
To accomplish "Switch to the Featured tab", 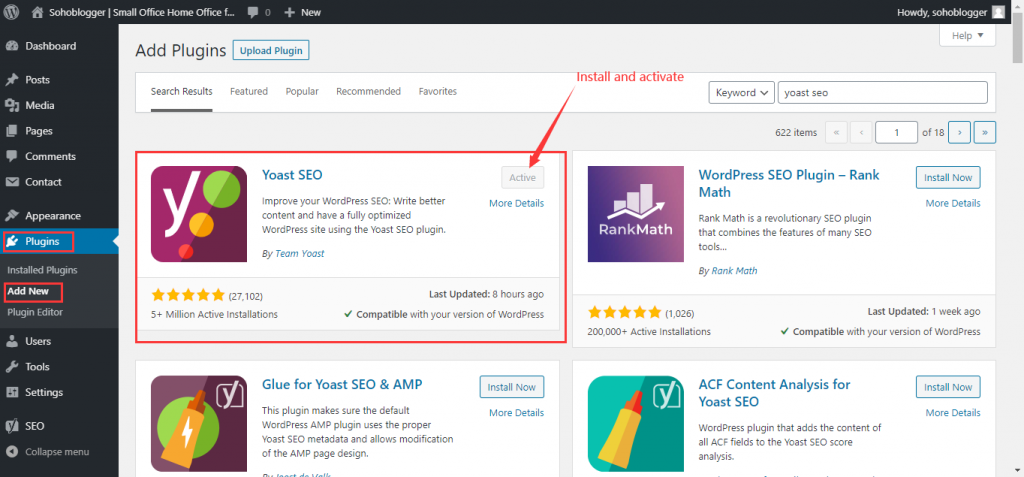I will click(249, 91).
